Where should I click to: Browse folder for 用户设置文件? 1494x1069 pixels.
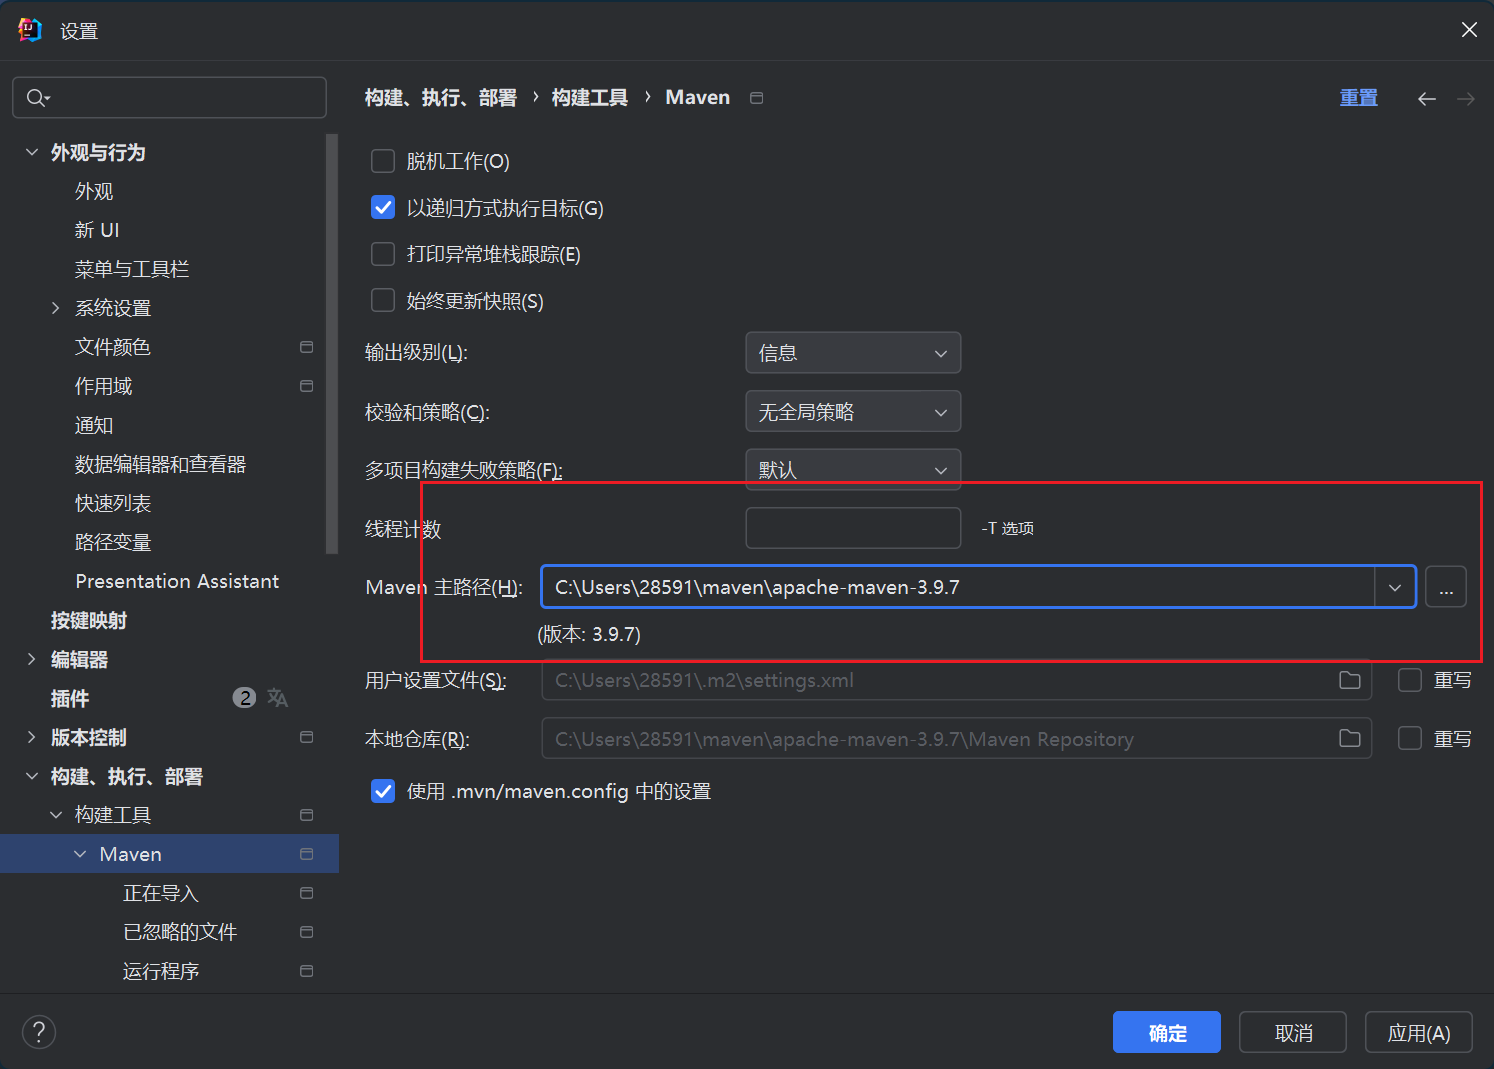[x=1350, y=680]
